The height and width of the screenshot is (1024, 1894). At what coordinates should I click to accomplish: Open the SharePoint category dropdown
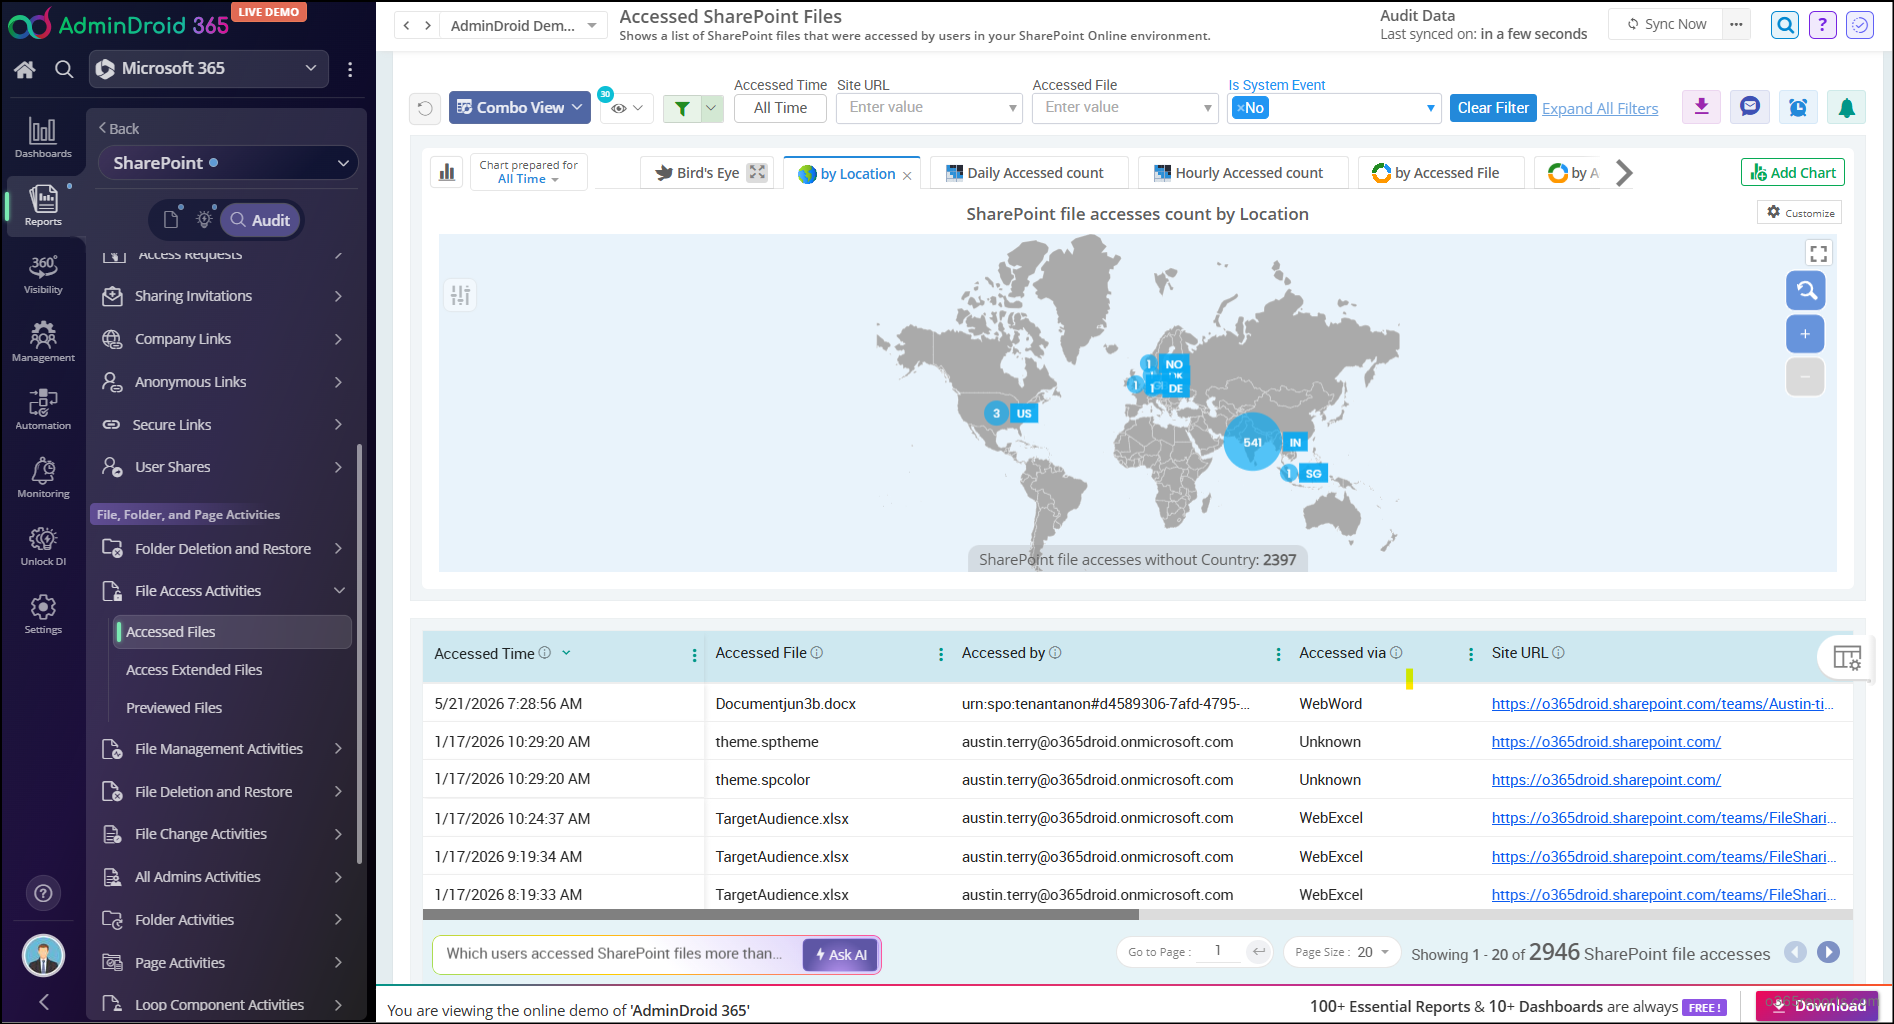pyautogui.click(x=228, y=163)
